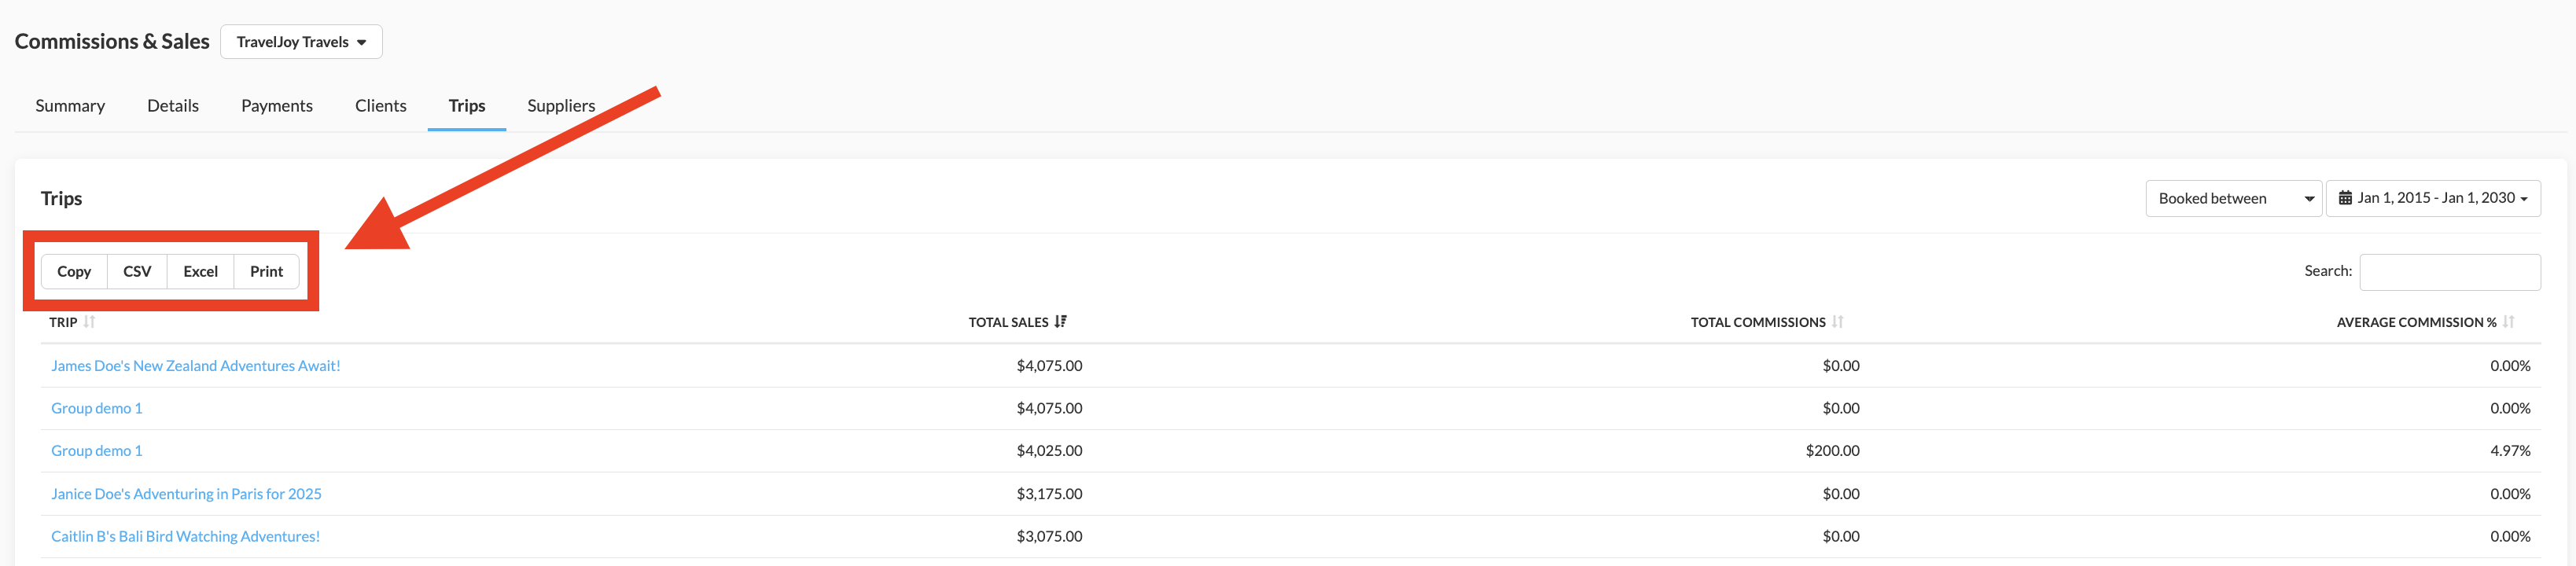
Task: Open James Doe's New Zealand Adventures trip
Action: tap(196, 366)
